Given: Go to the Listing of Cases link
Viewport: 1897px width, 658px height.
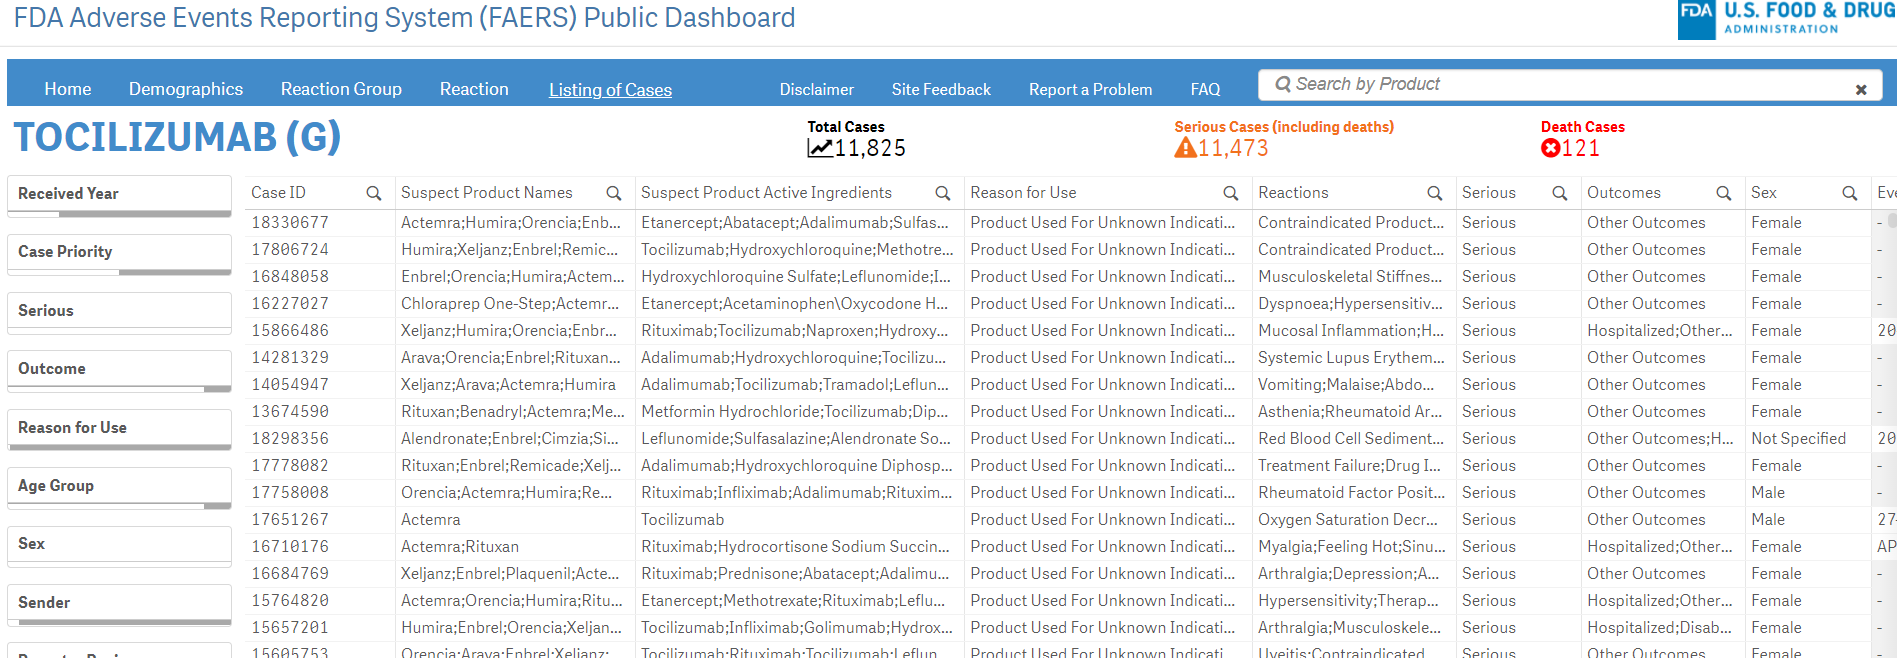Looking at the screenshot, I should [610, 90].
